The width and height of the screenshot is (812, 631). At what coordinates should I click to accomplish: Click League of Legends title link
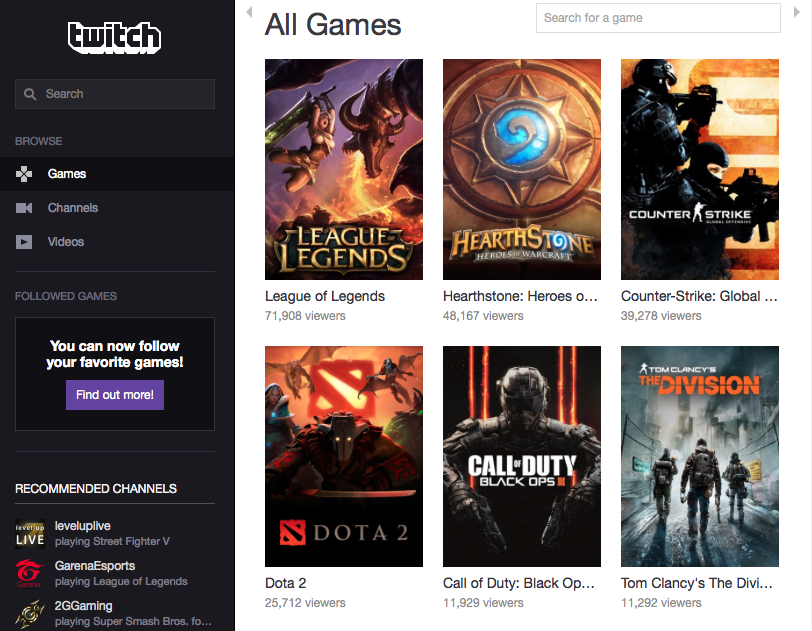click(x=325, y=296)
